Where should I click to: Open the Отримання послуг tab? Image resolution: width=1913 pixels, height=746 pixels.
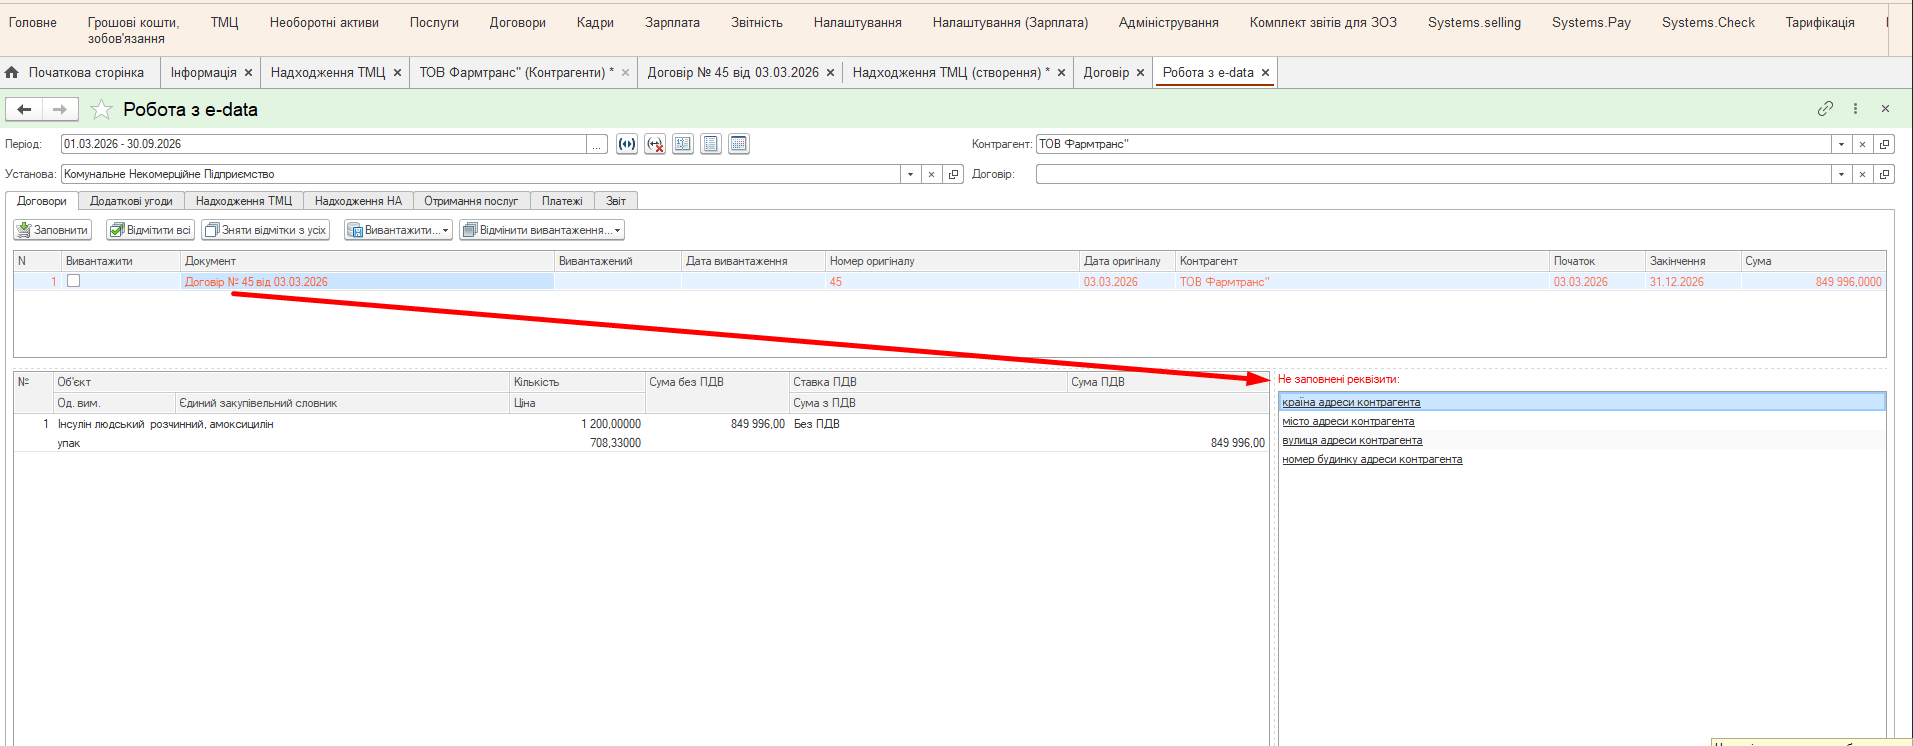(471, 201)
